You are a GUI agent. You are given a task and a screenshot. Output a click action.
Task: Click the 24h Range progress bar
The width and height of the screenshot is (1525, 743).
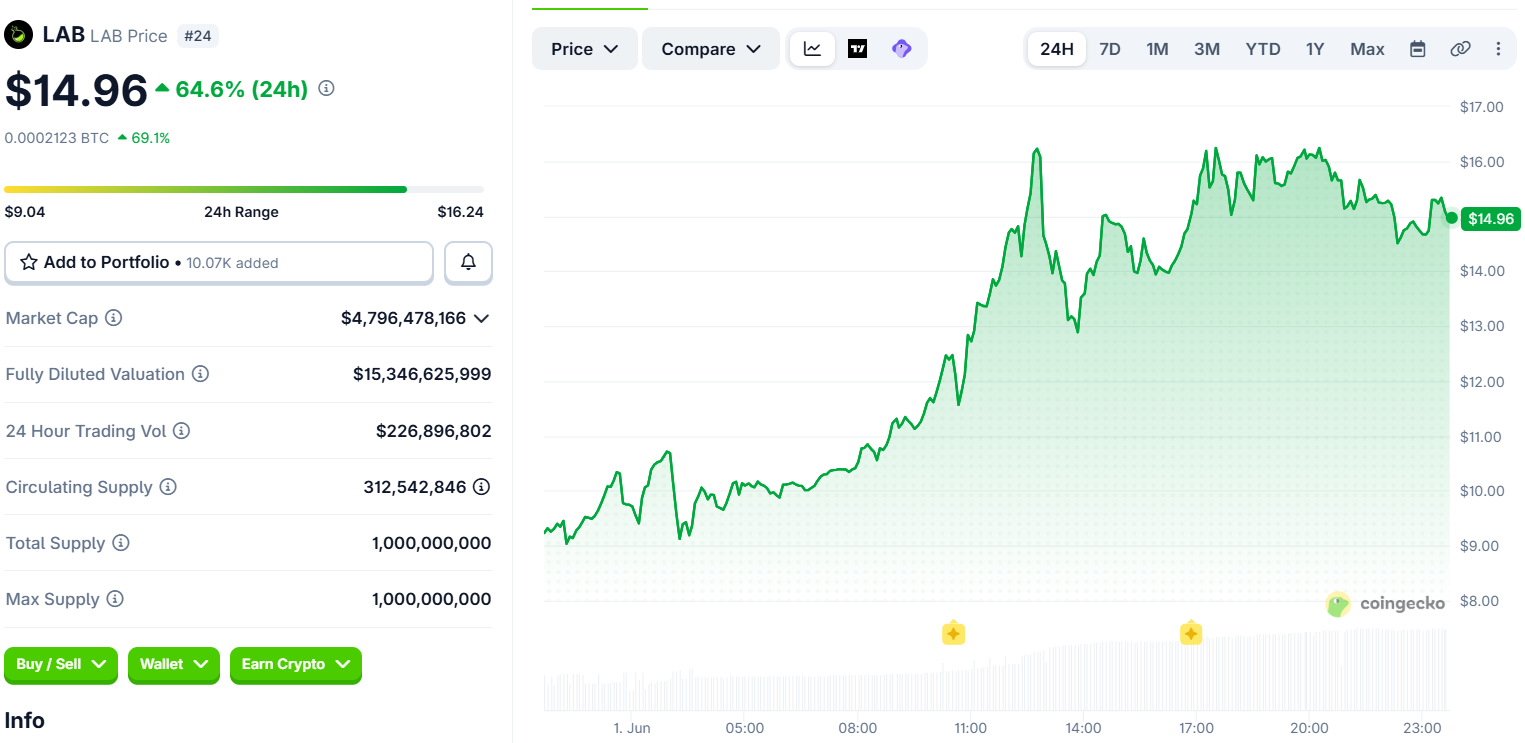(x=244, y=189)
